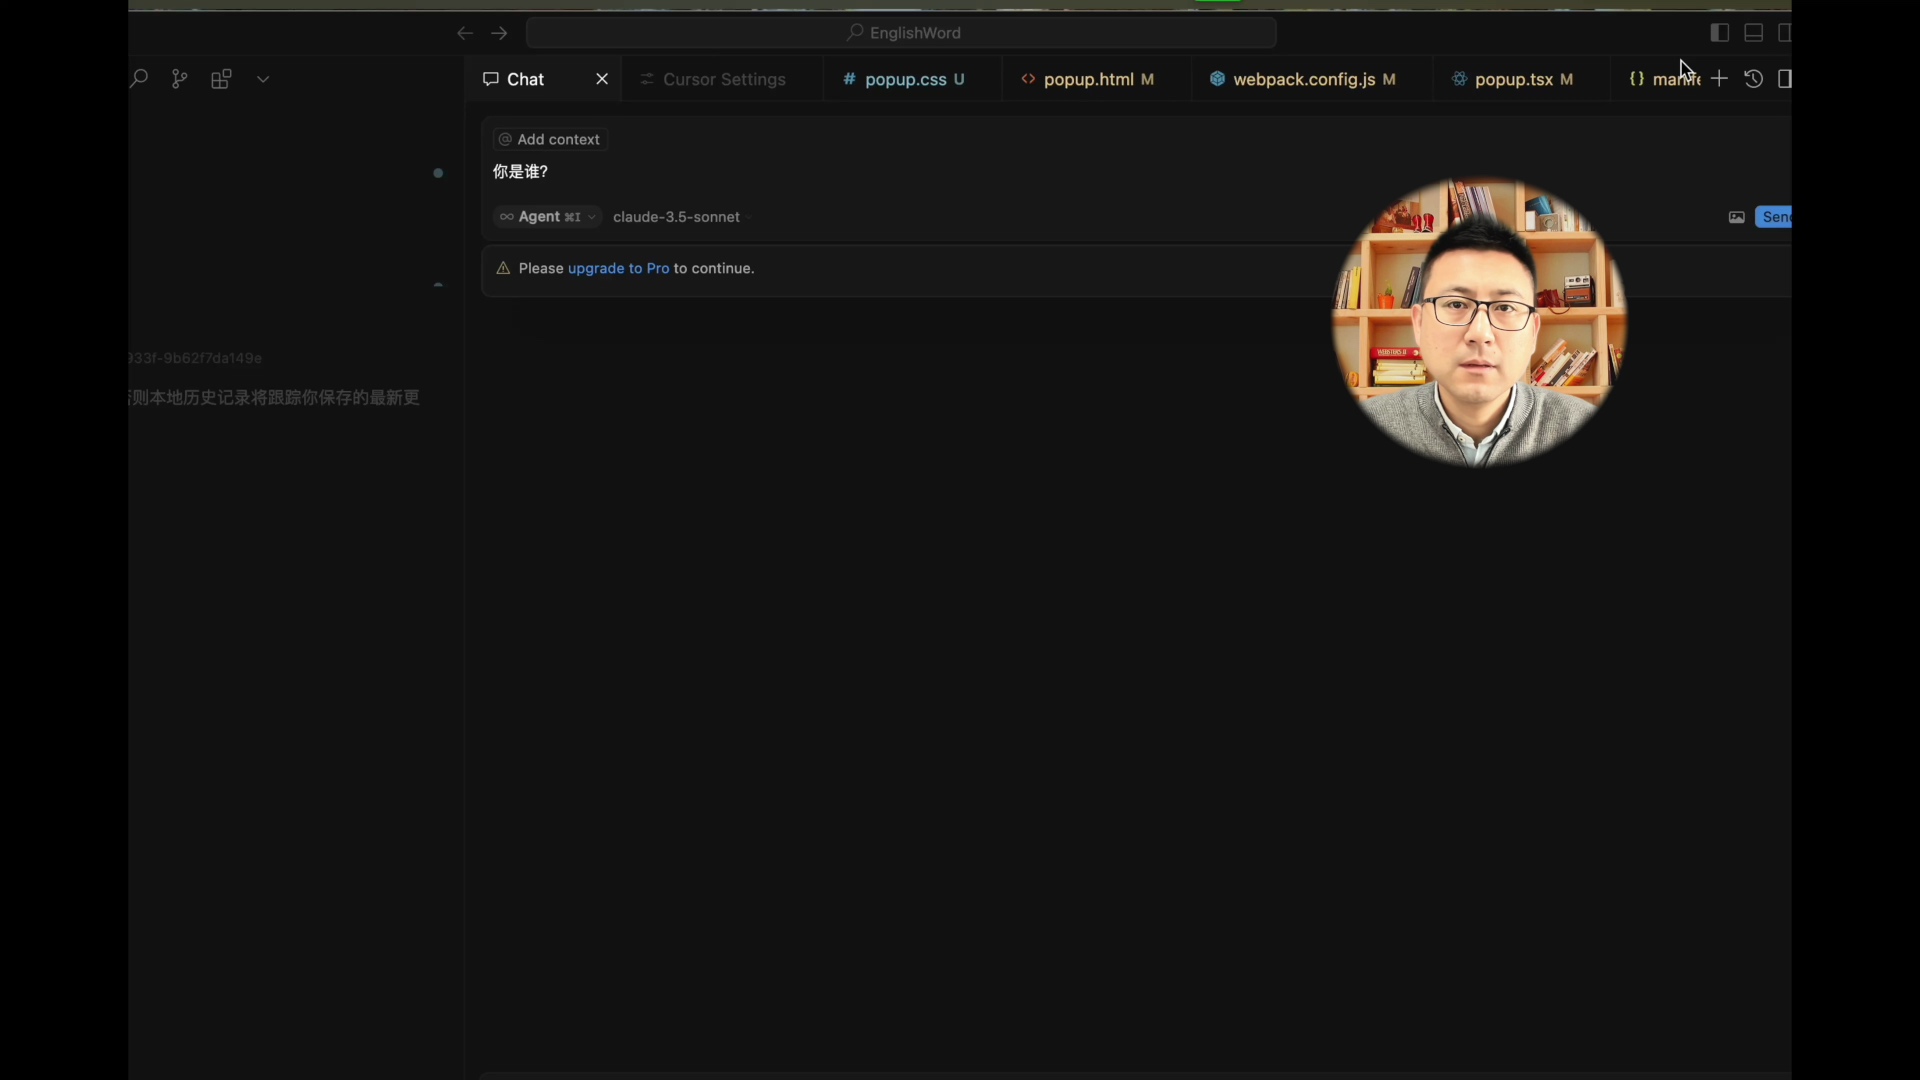Screen dimensions: 1920x1080
Task: Select the Search icon in the activity bar
Action: (x=139, y=79)
